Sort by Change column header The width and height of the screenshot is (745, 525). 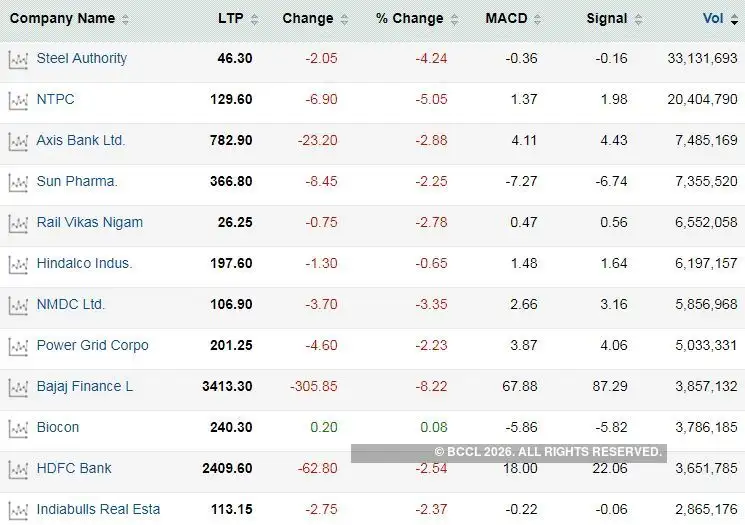pyautogui.click(x=308, y=18)
